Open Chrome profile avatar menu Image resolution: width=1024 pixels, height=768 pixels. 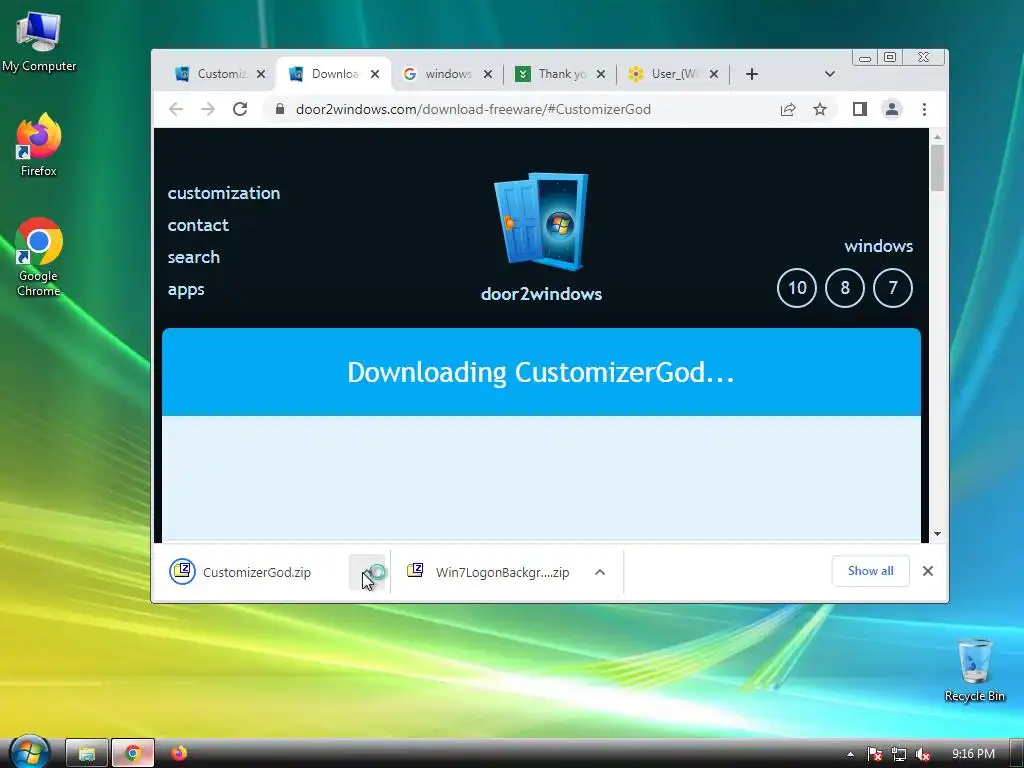tap(892, 109)
